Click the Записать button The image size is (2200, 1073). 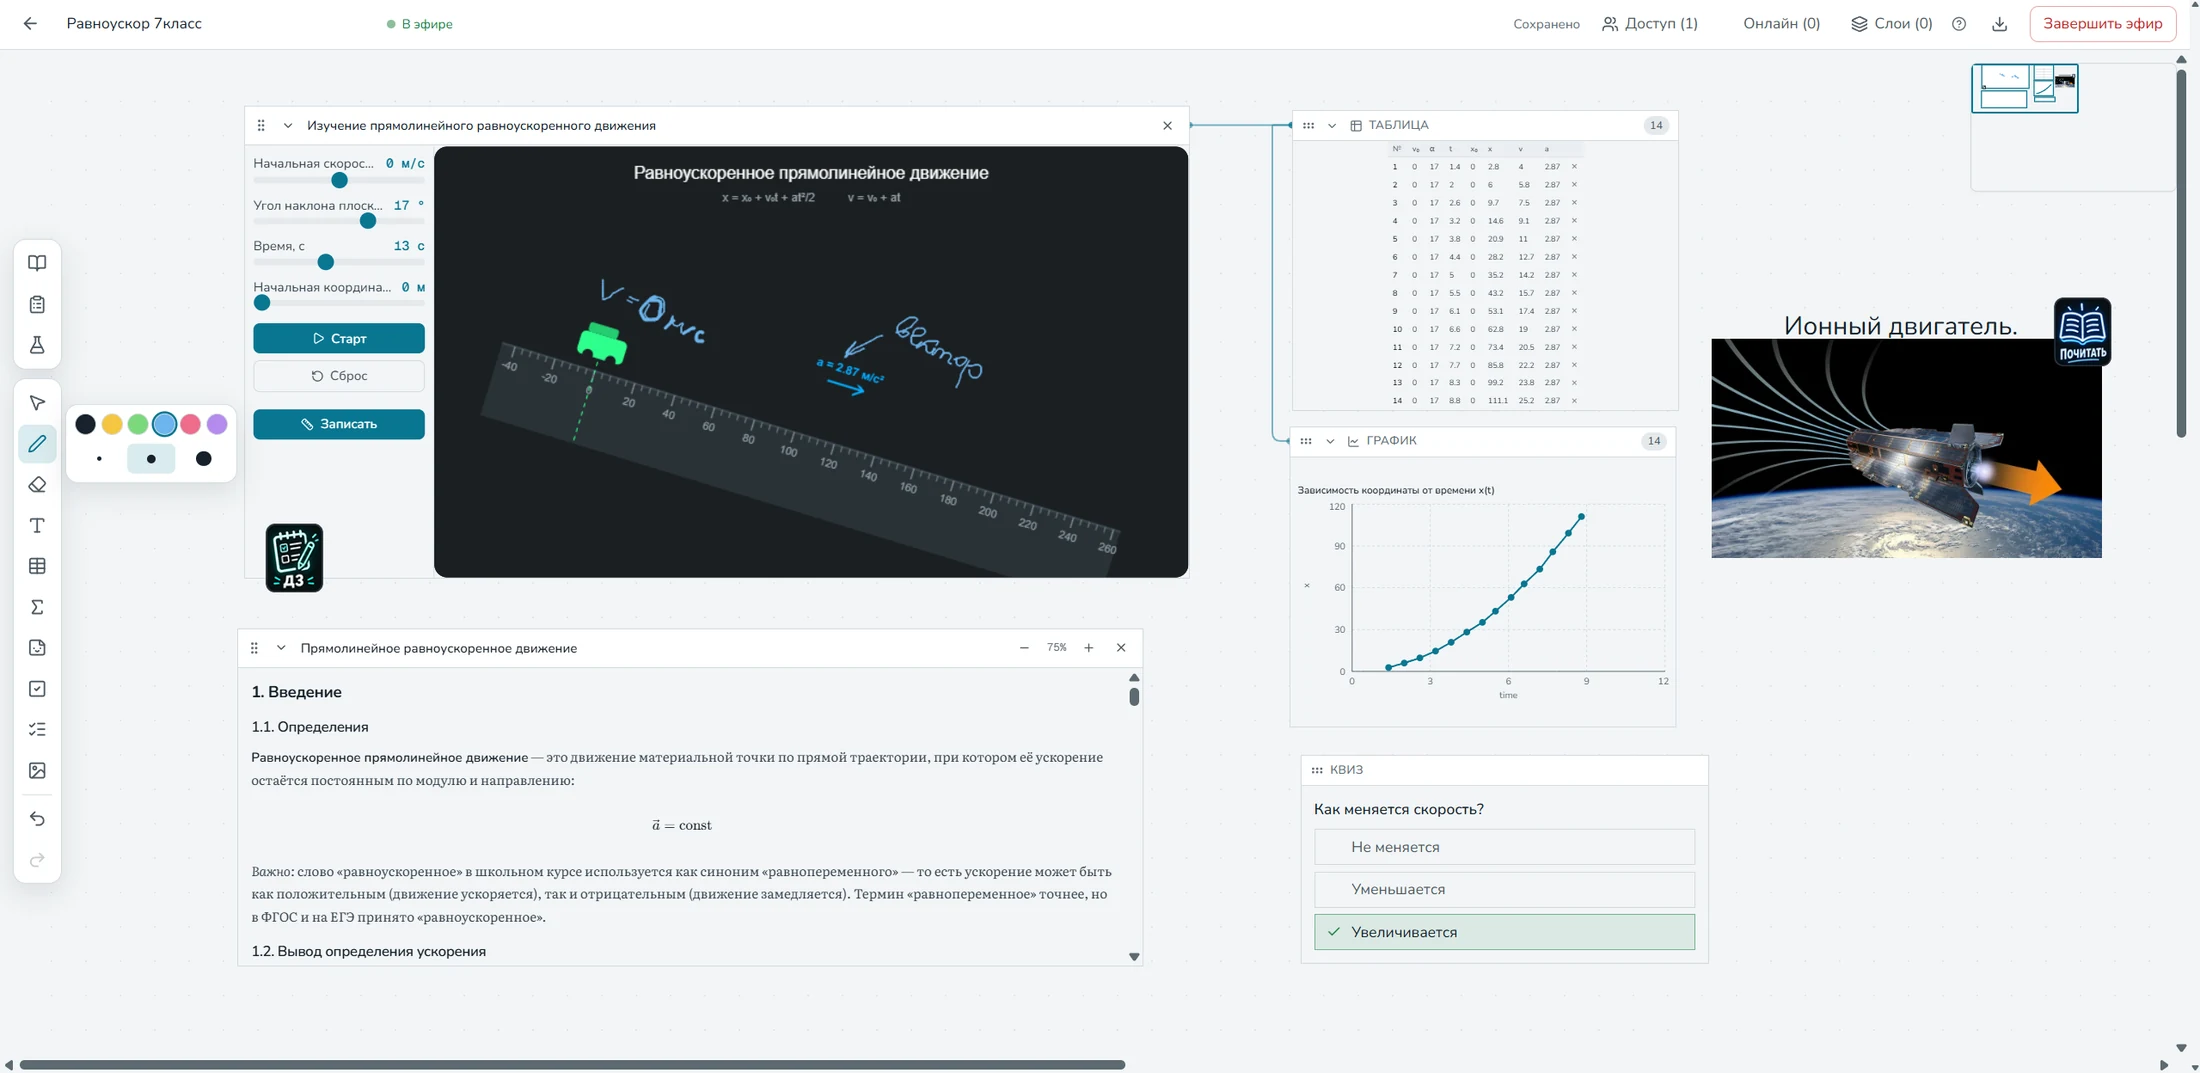point(339,424)
